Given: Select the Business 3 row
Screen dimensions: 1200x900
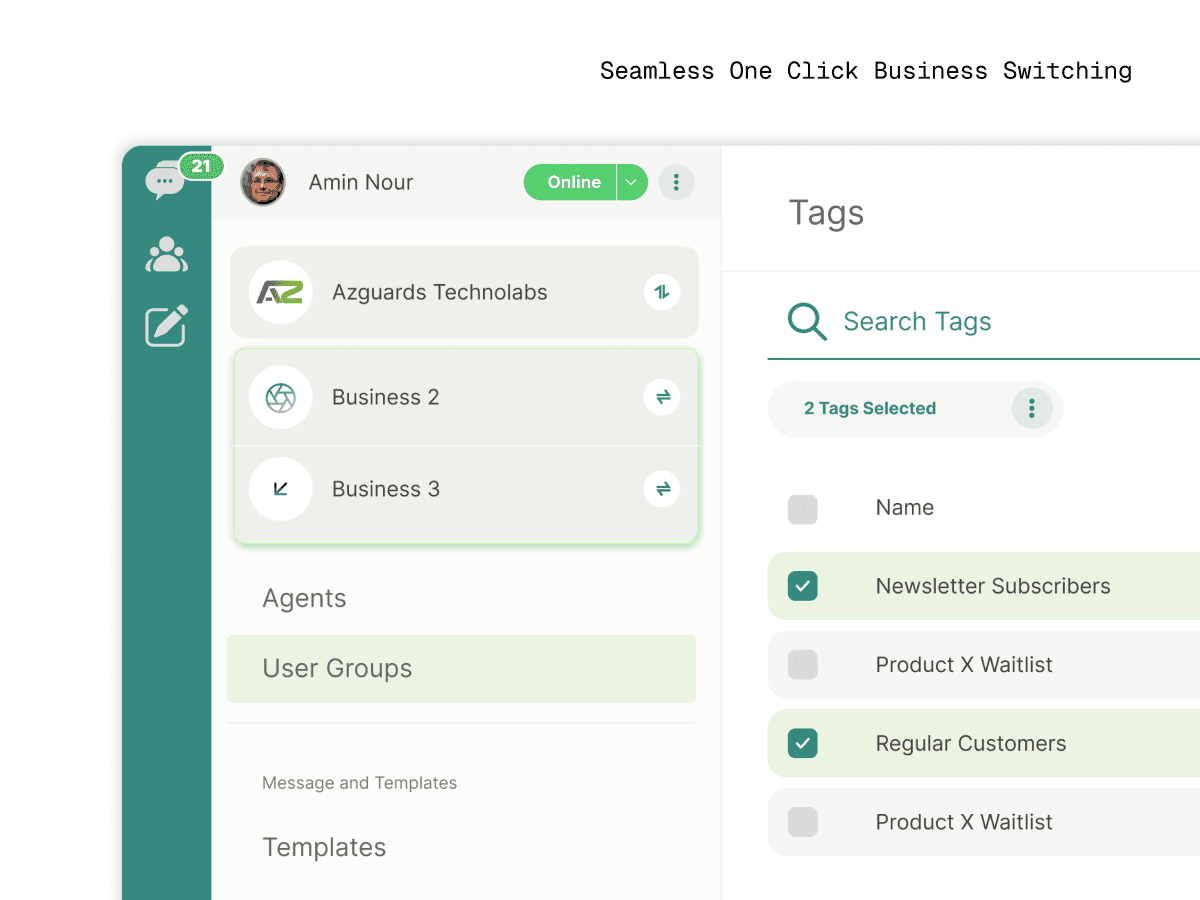Looking at the screenshot, I should [466, 494].
